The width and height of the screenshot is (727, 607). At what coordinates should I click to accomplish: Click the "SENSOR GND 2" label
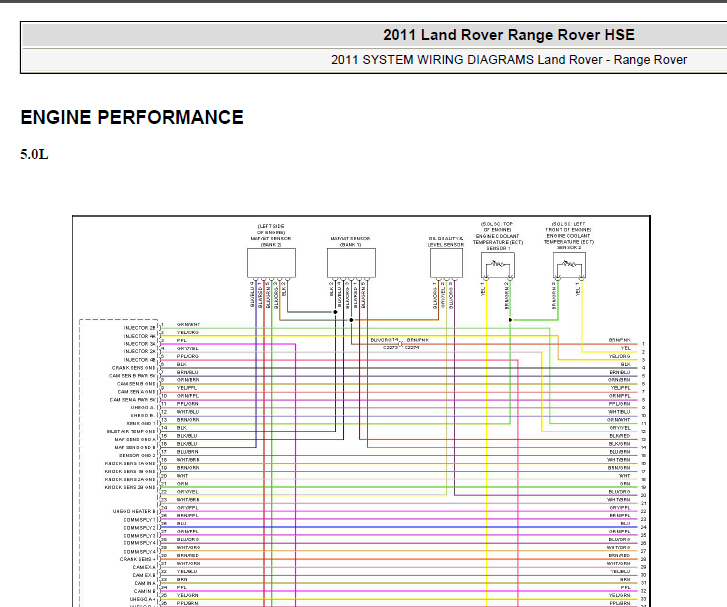point(137,455)
